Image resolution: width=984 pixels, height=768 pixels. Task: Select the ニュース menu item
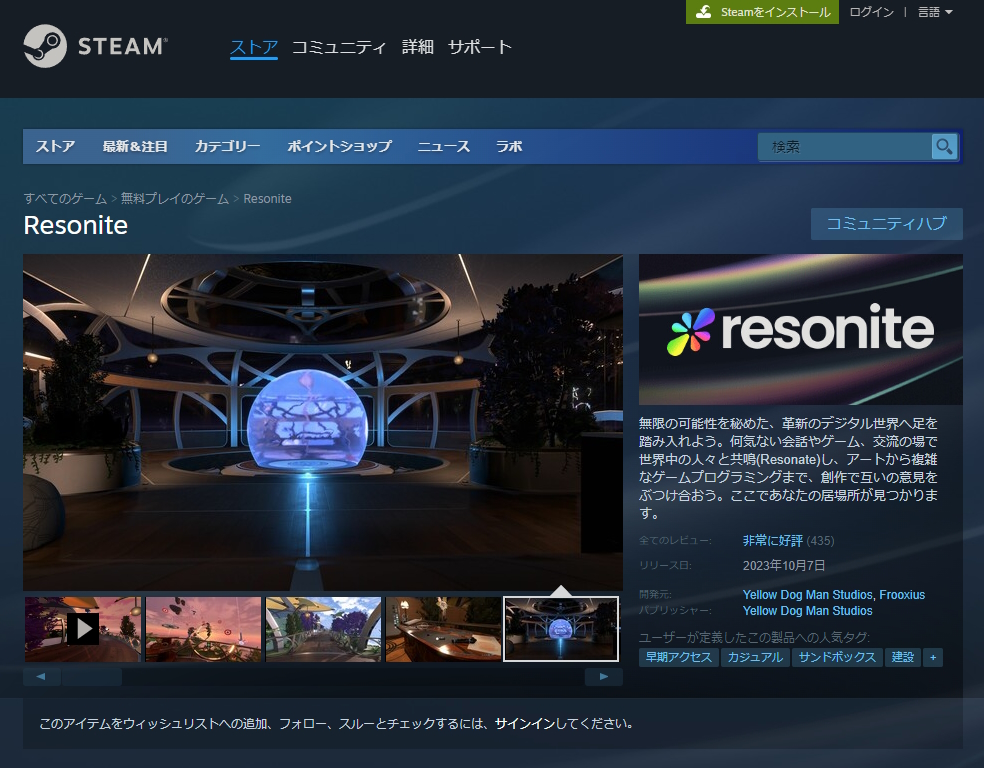444,146
